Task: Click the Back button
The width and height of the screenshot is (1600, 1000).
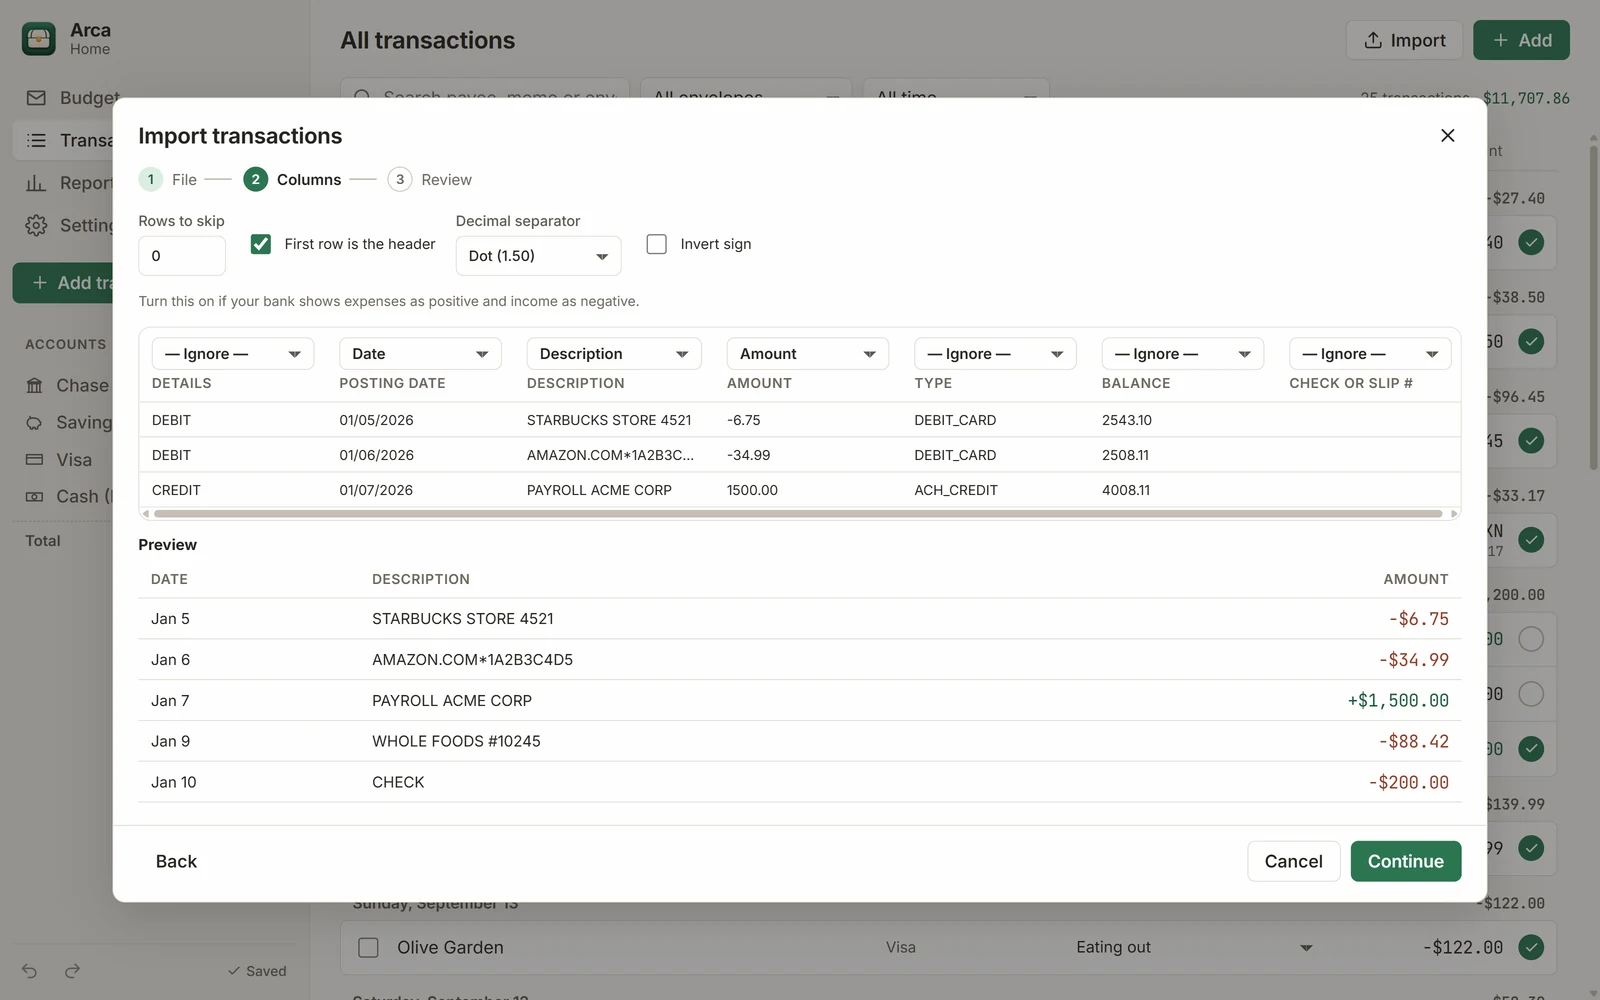Action: pos(176,861)
